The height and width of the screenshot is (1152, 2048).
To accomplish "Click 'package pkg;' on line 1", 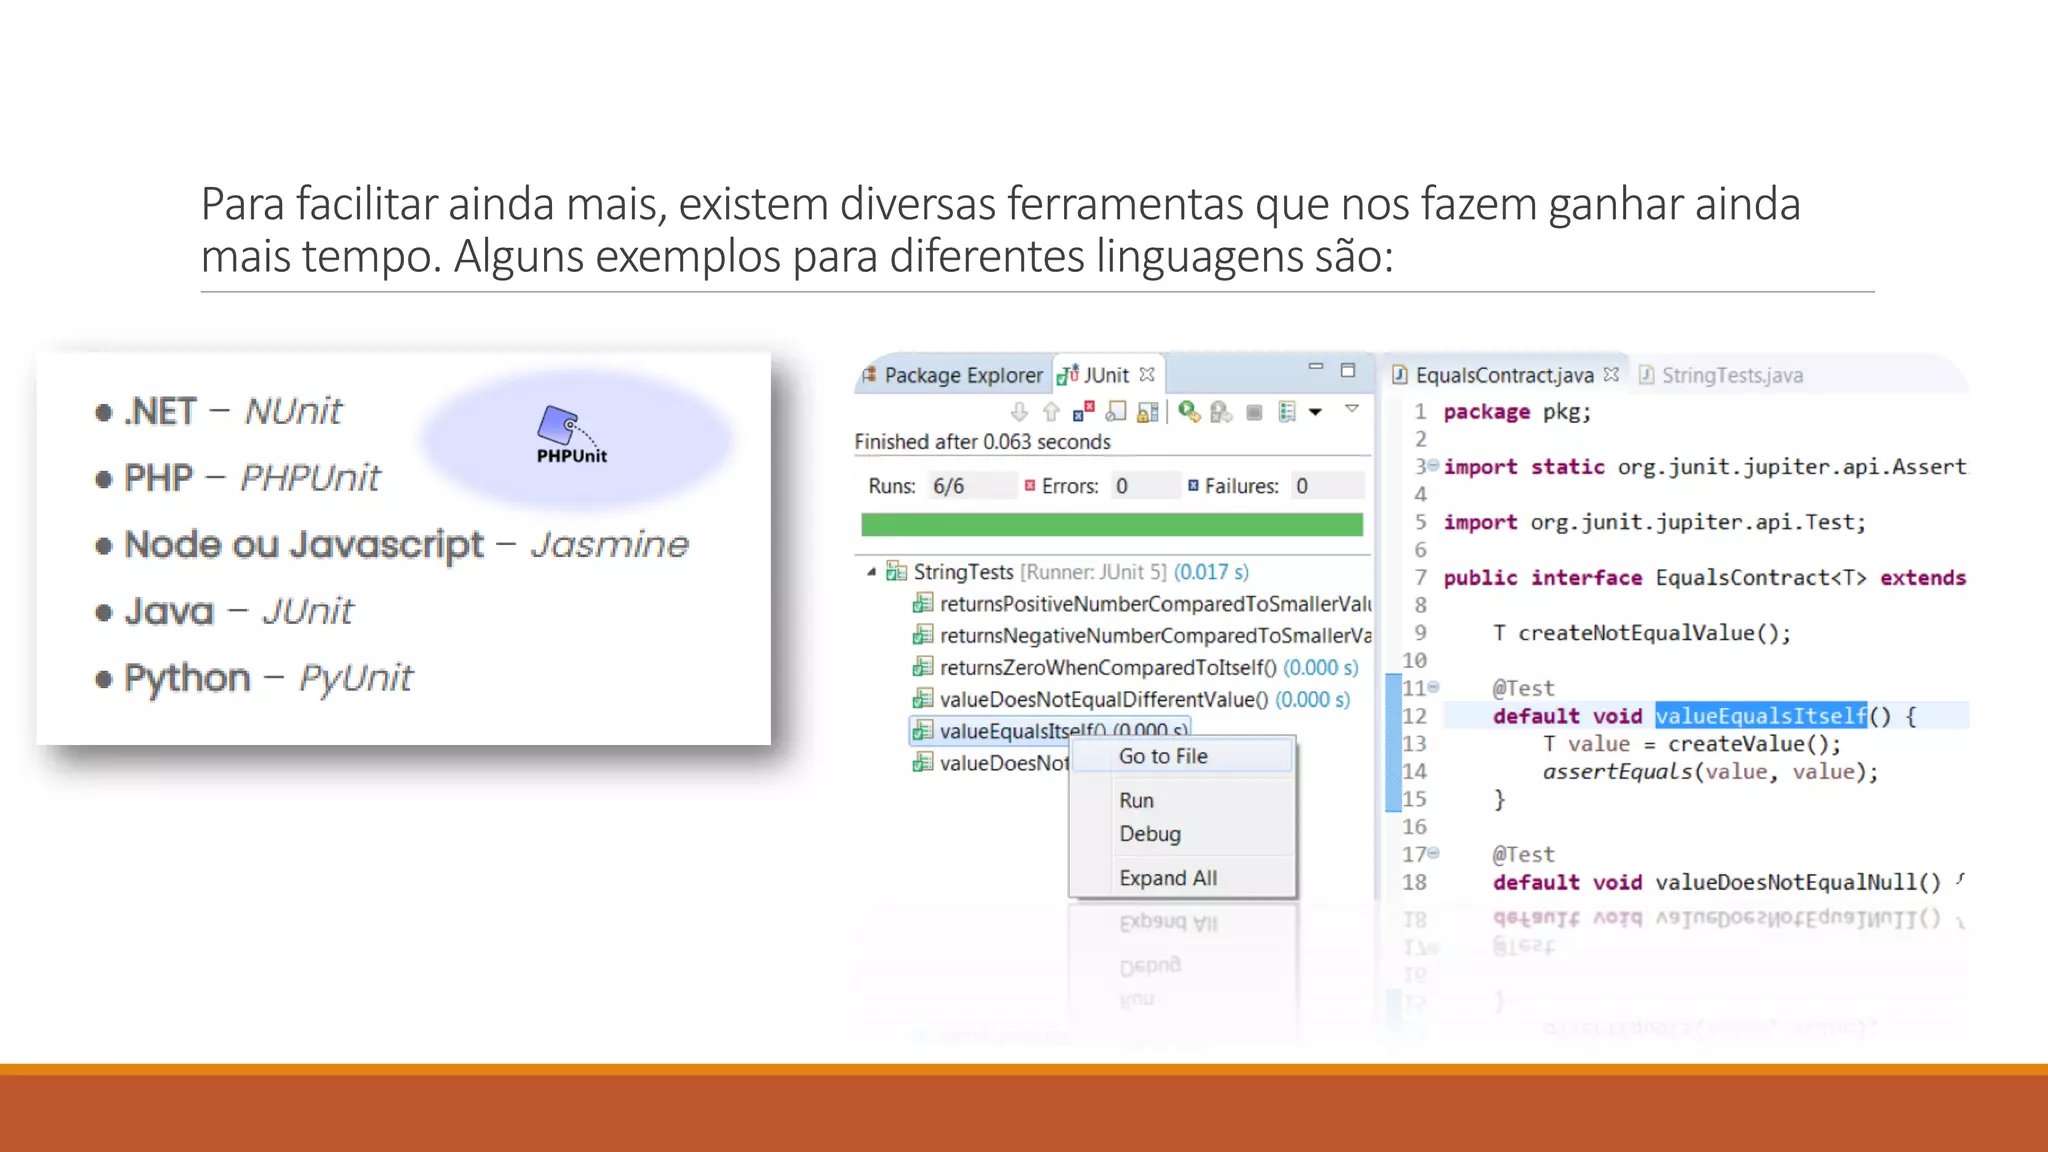I will coord(1517,412).
